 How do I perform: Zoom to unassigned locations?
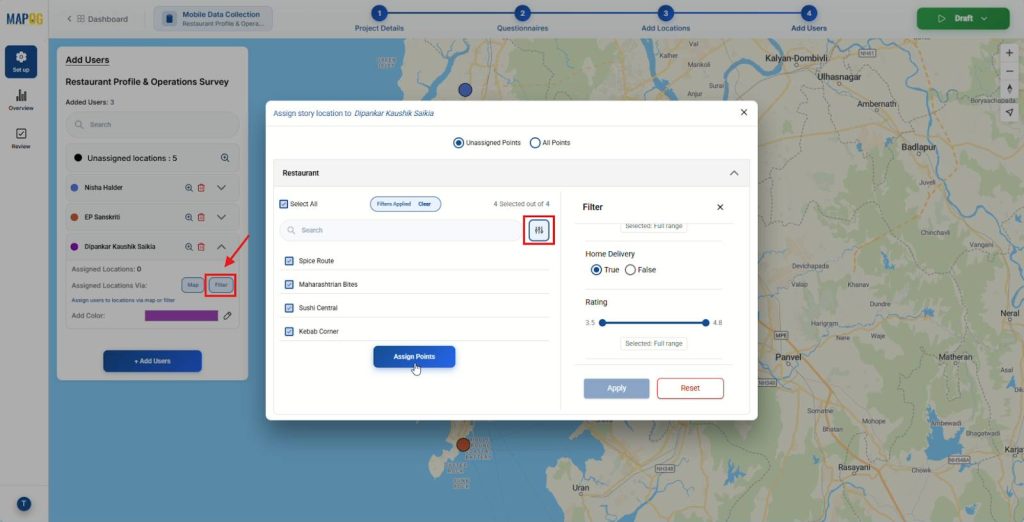tap(225, 158)
